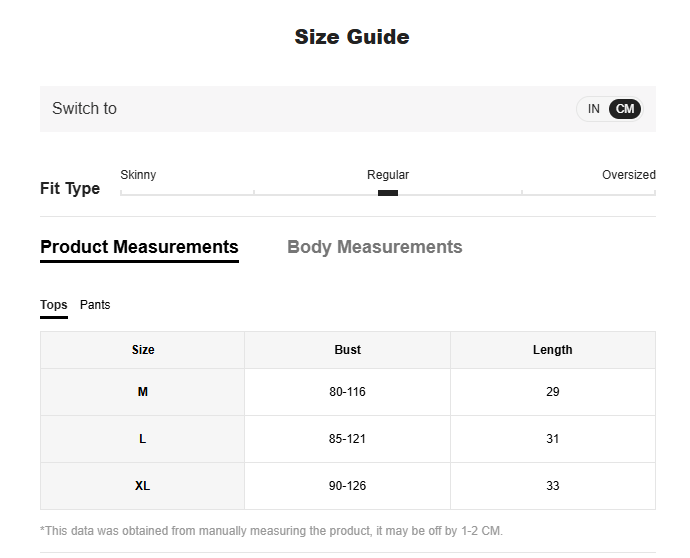The width and height of the screenshot is (690, 558).
Task: Switch to the Pants sub-tab
Action: (95, 305)
